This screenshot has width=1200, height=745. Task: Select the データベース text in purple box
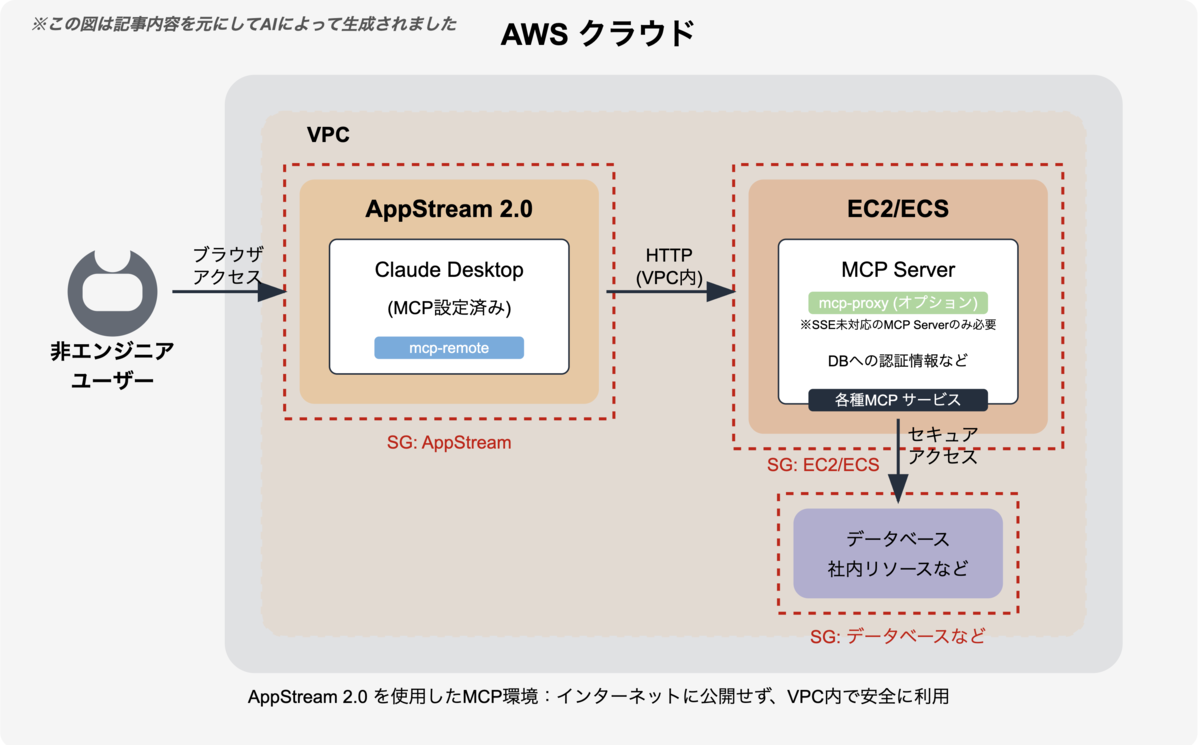(x=898, y=539)
